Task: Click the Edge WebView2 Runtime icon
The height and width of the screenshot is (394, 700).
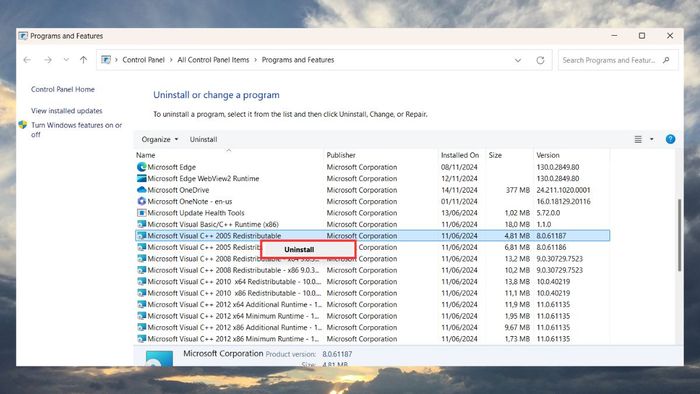Action: coord(142,178)
